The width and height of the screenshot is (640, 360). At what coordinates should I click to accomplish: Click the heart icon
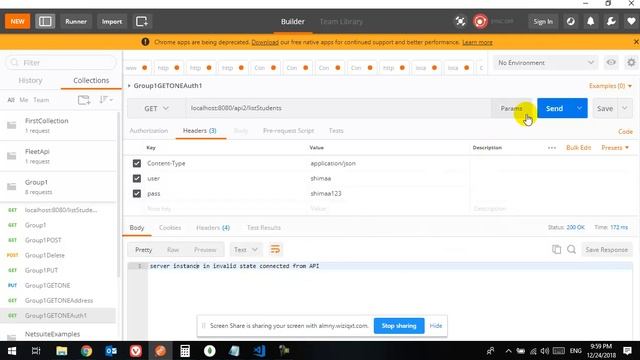(x=631, y=21)
